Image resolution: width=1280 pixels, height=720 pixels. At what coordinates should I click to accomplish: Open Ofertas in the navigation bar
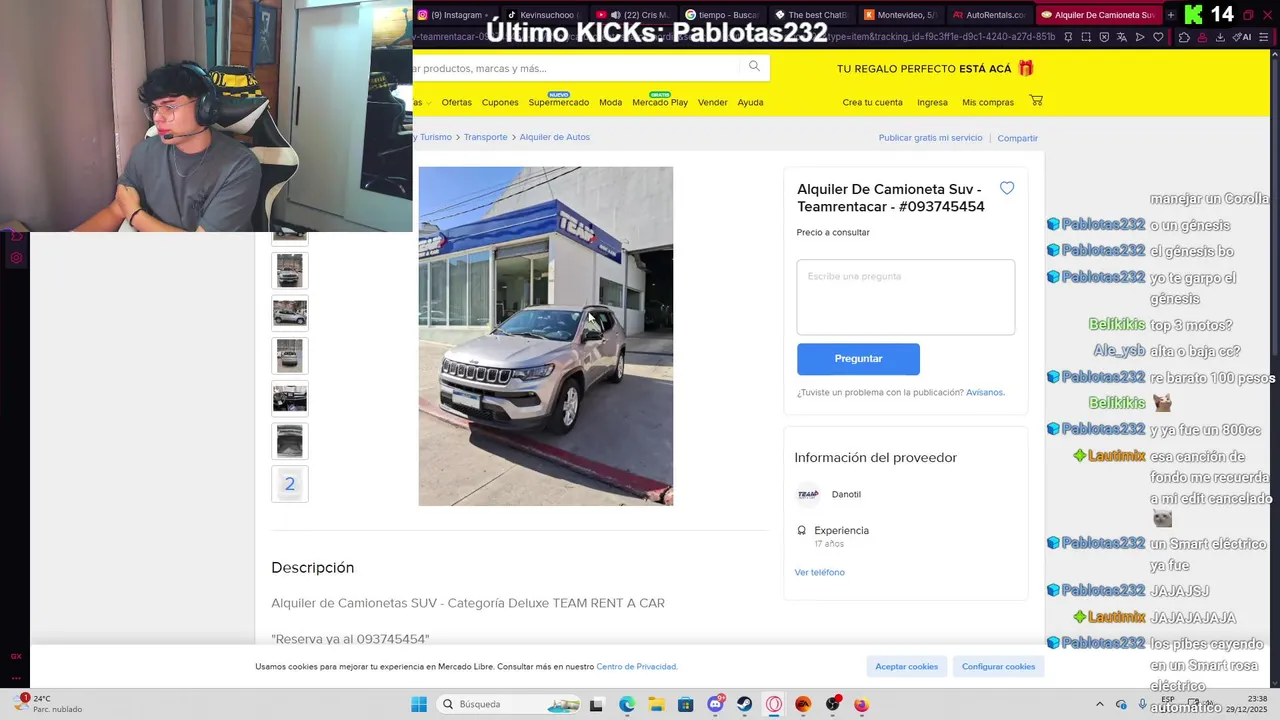456,102
